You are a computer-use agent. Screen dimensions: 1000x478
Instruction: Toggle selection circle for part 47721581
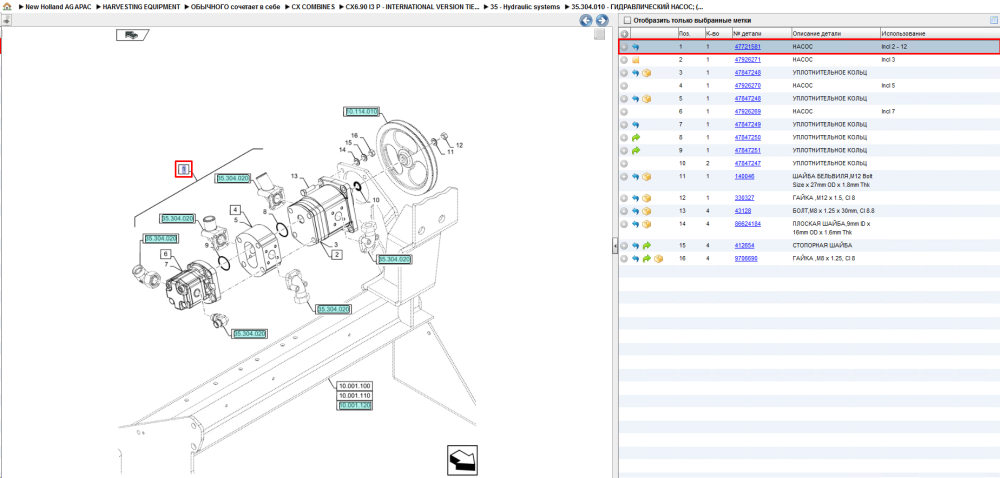pos(624,47)
